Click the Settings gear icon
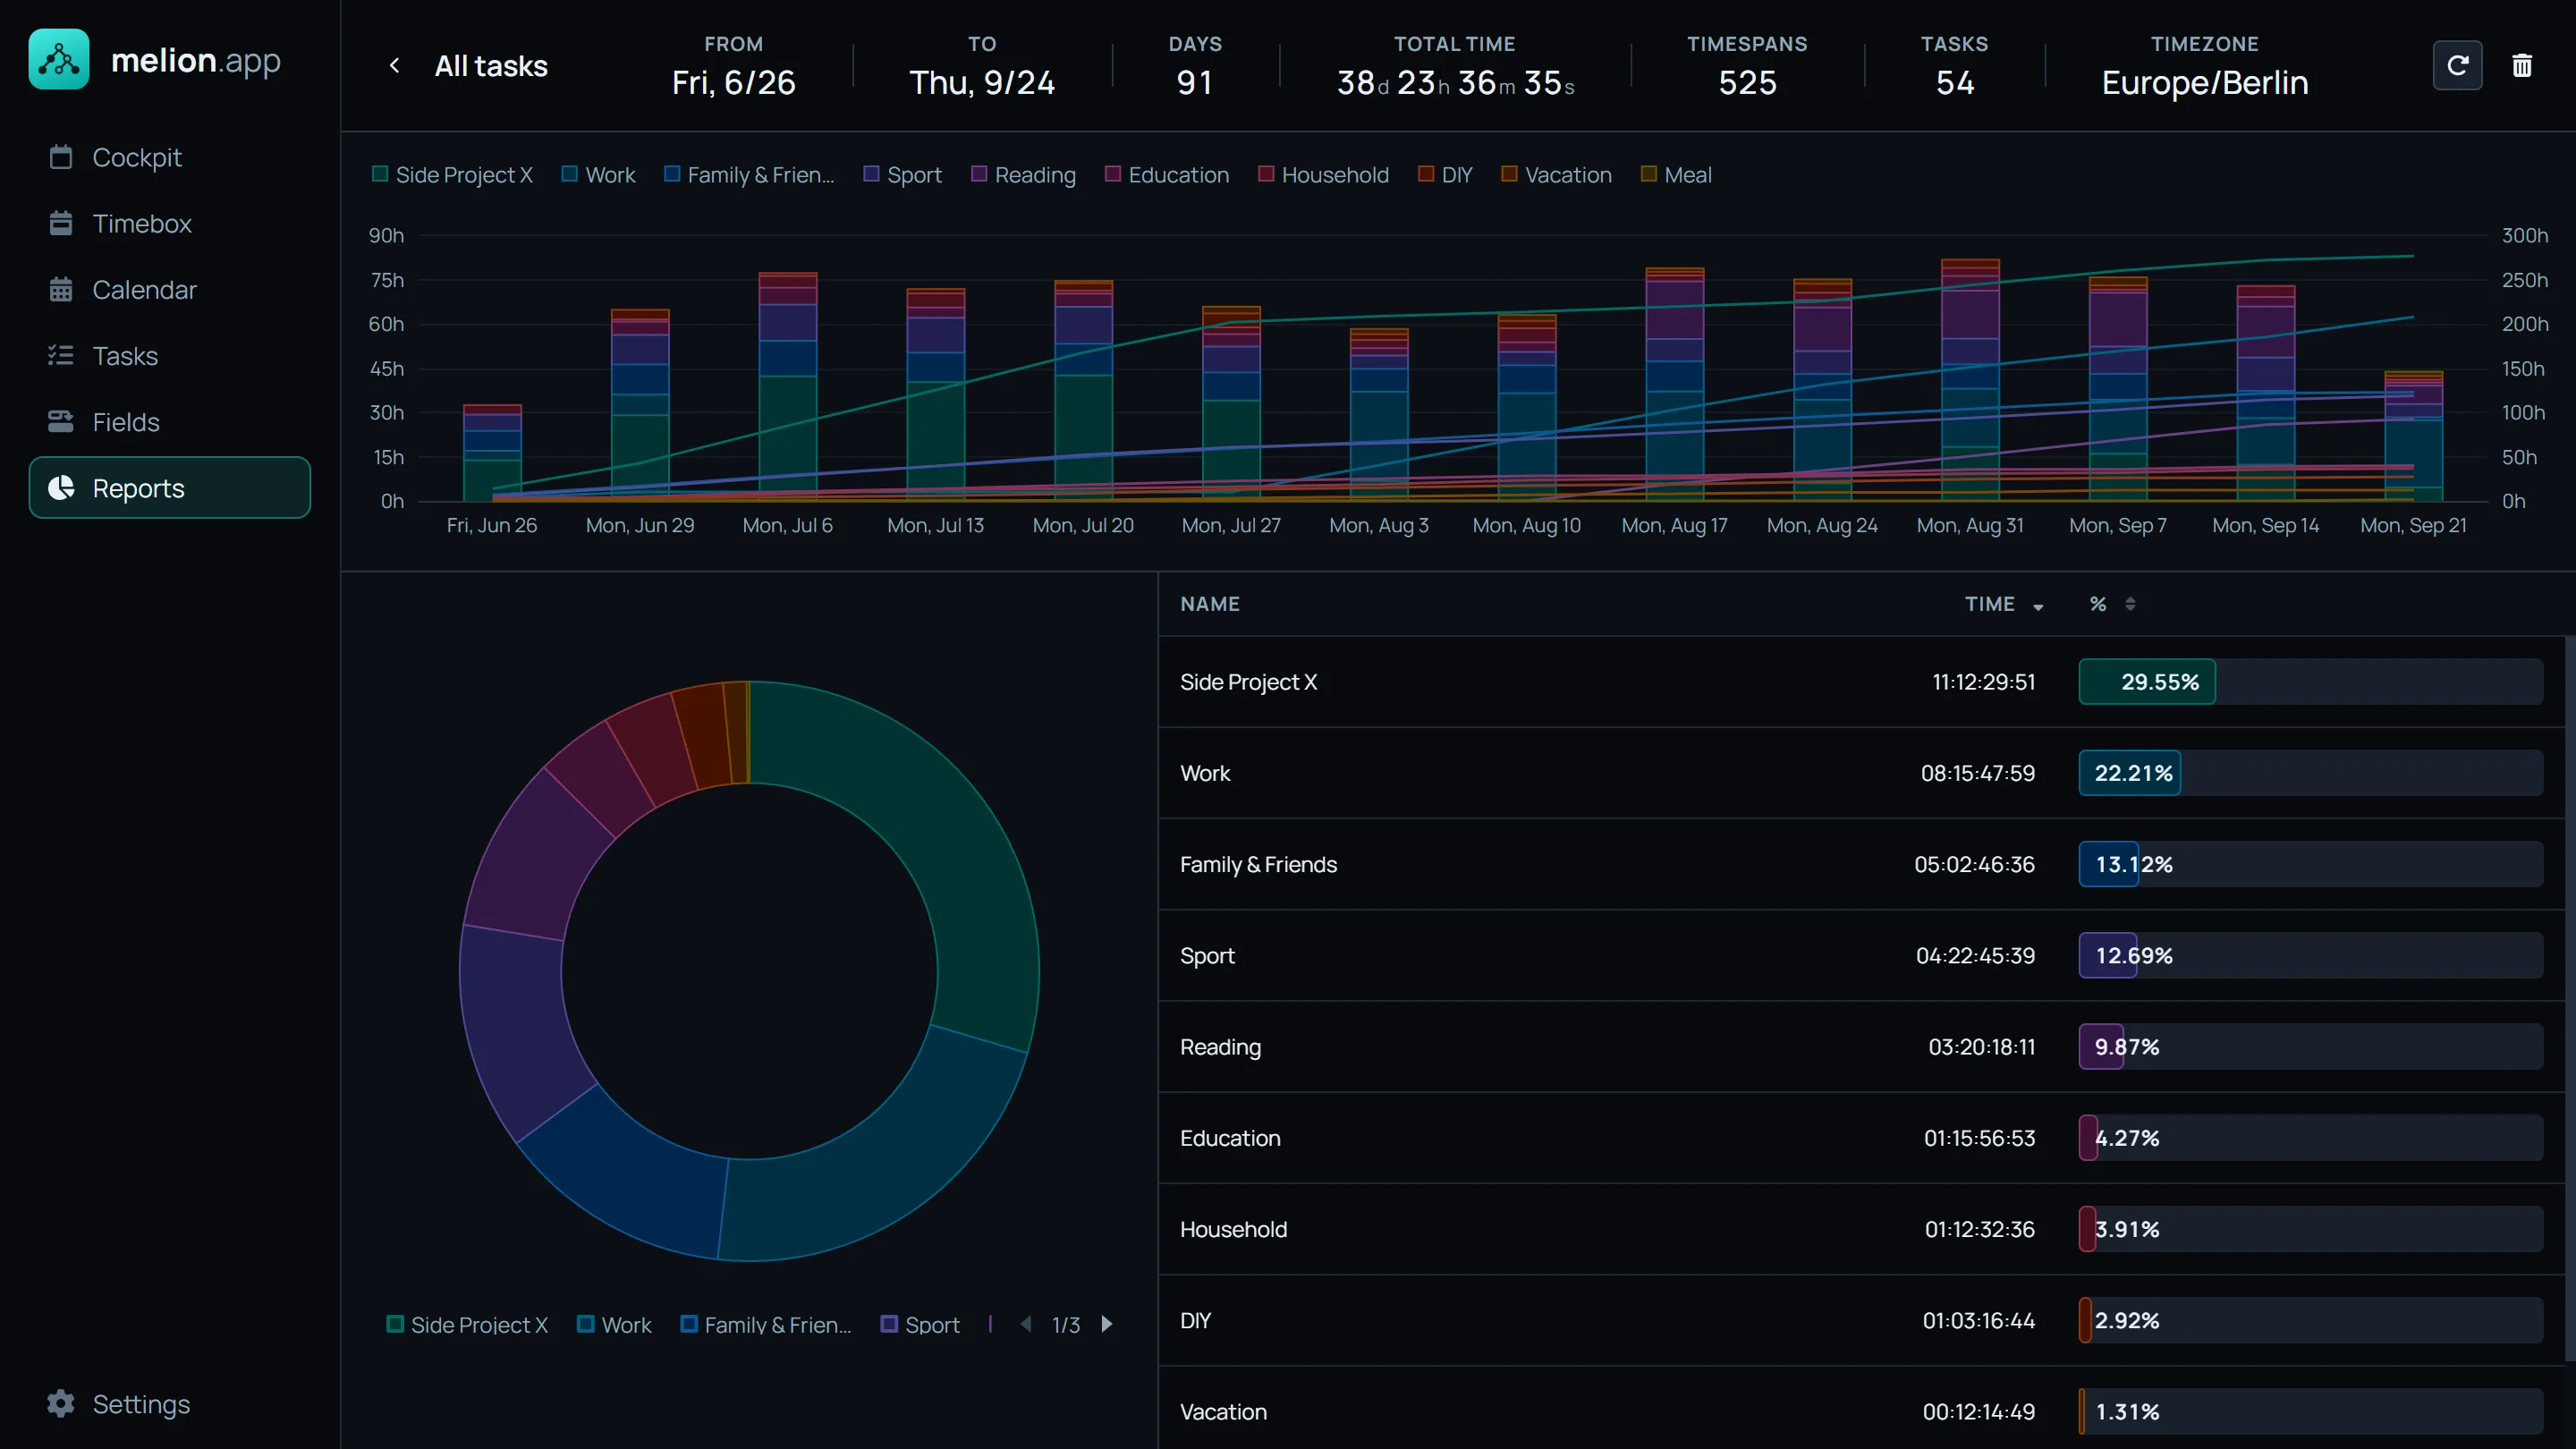This screenshot has height=1449, width=2576. click(x=61, y=1403)
